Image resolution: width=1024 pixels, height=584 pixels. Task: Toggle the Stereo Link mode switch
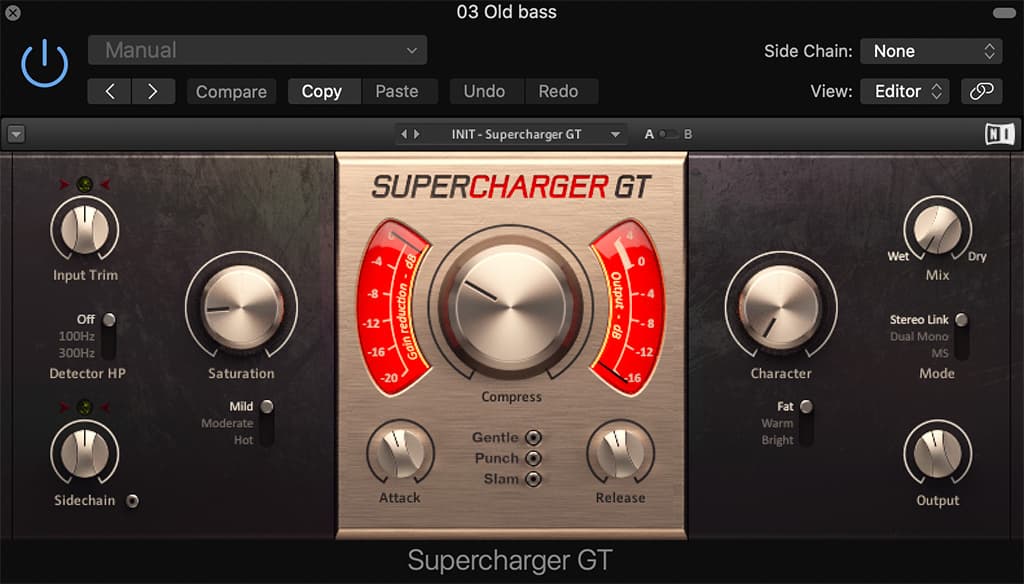(961, 336)
